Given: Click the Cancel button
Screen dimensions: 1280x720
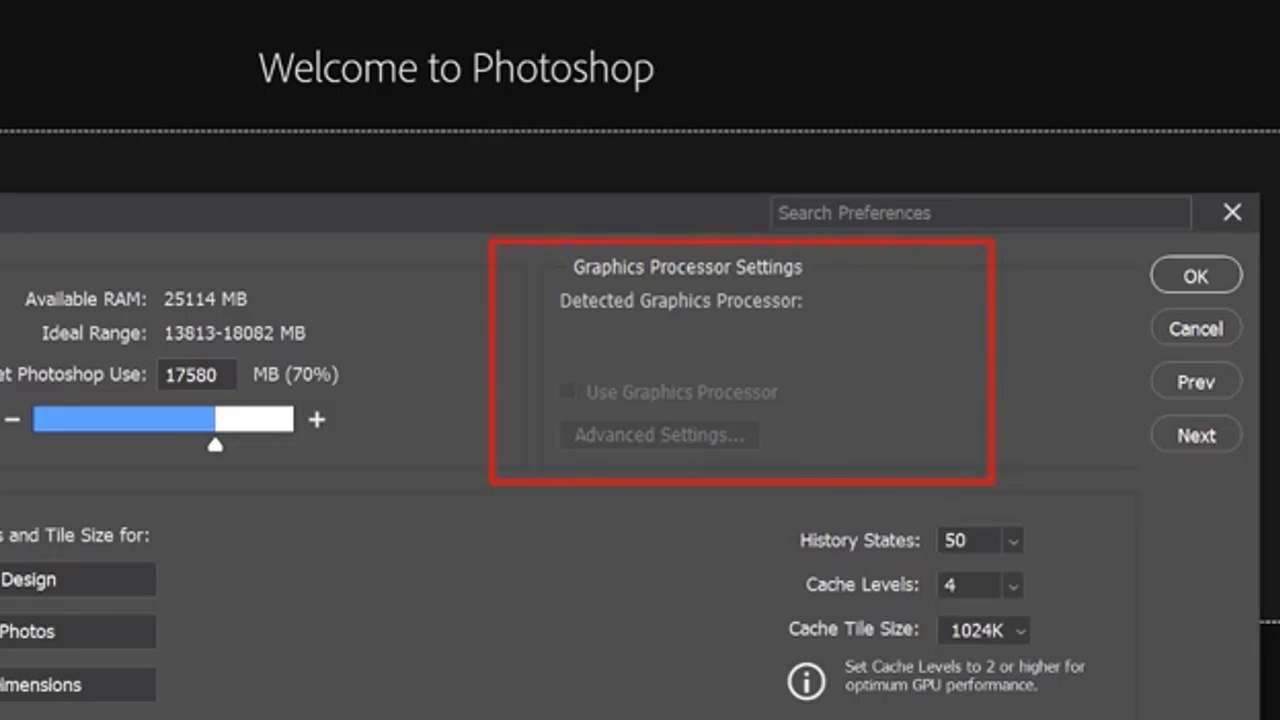Looking at the screenshot, I should 1196,329.
